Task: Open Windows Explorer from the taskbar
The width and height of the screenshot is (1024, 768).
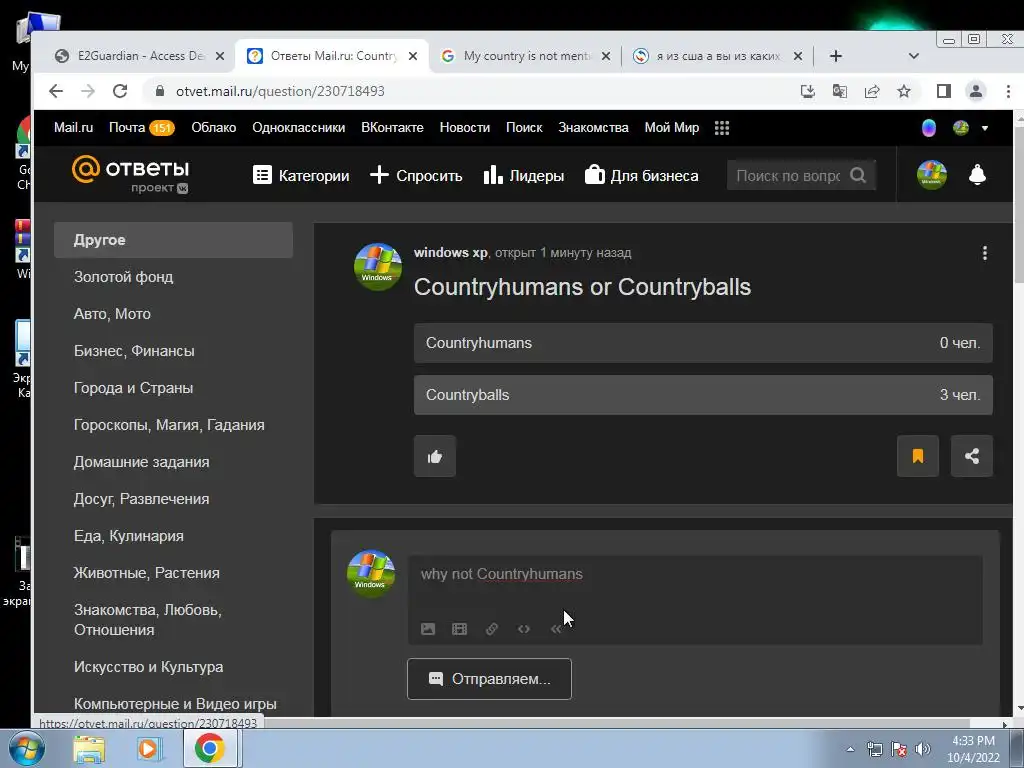Action: coord(89,748)
